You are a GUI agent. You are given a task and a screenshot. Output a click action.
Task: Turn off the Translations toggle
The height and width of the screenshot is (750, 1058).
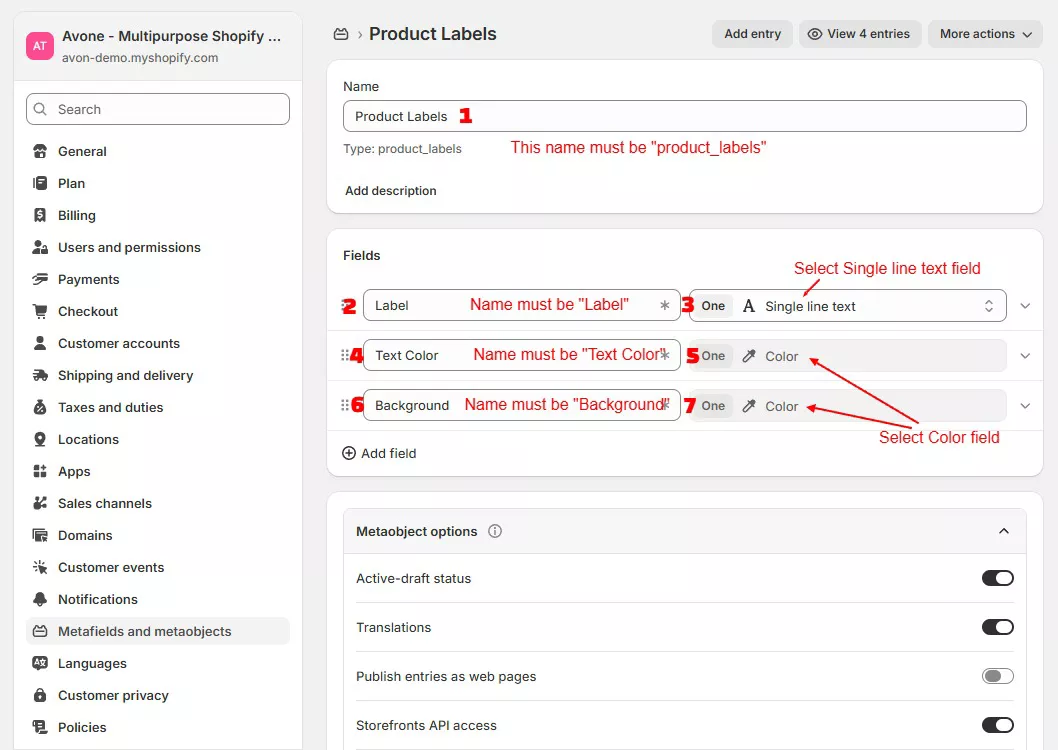click(997, 627)
